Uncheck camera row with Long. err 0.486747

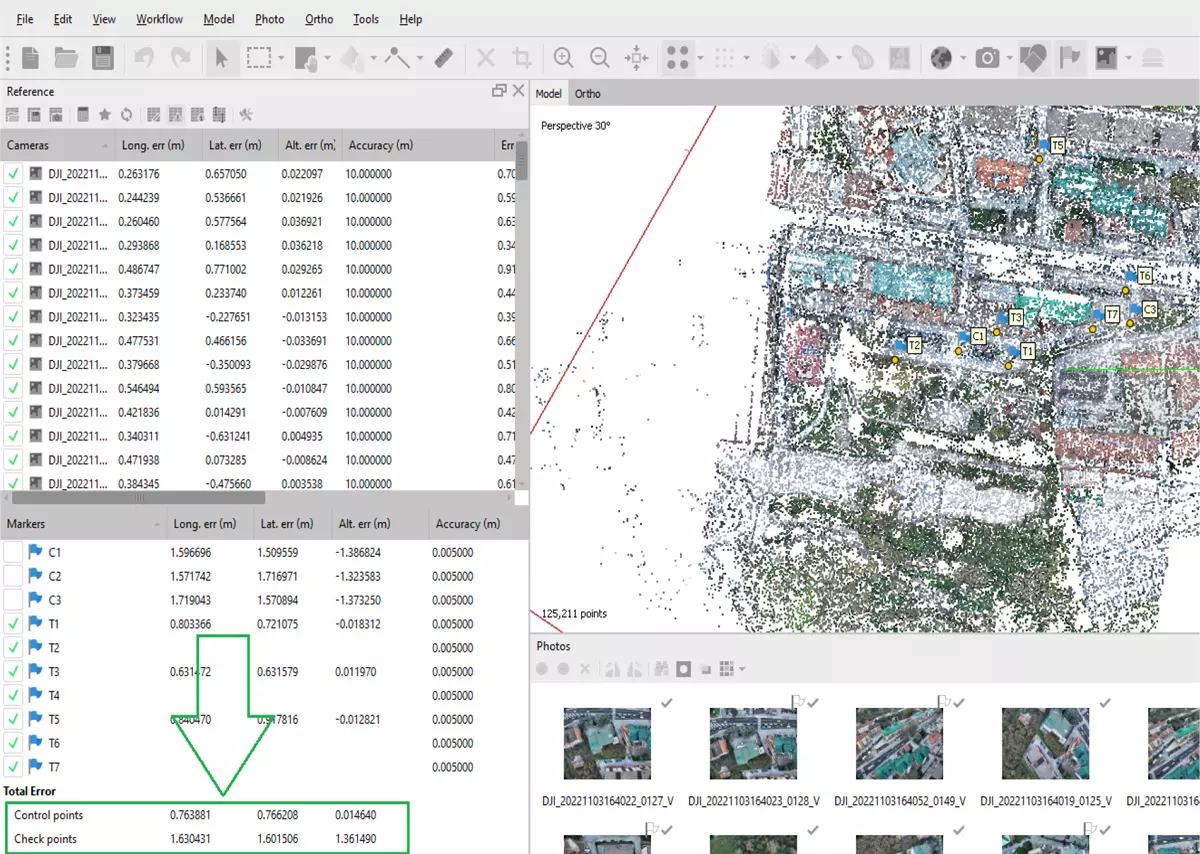tap(13, 269)
